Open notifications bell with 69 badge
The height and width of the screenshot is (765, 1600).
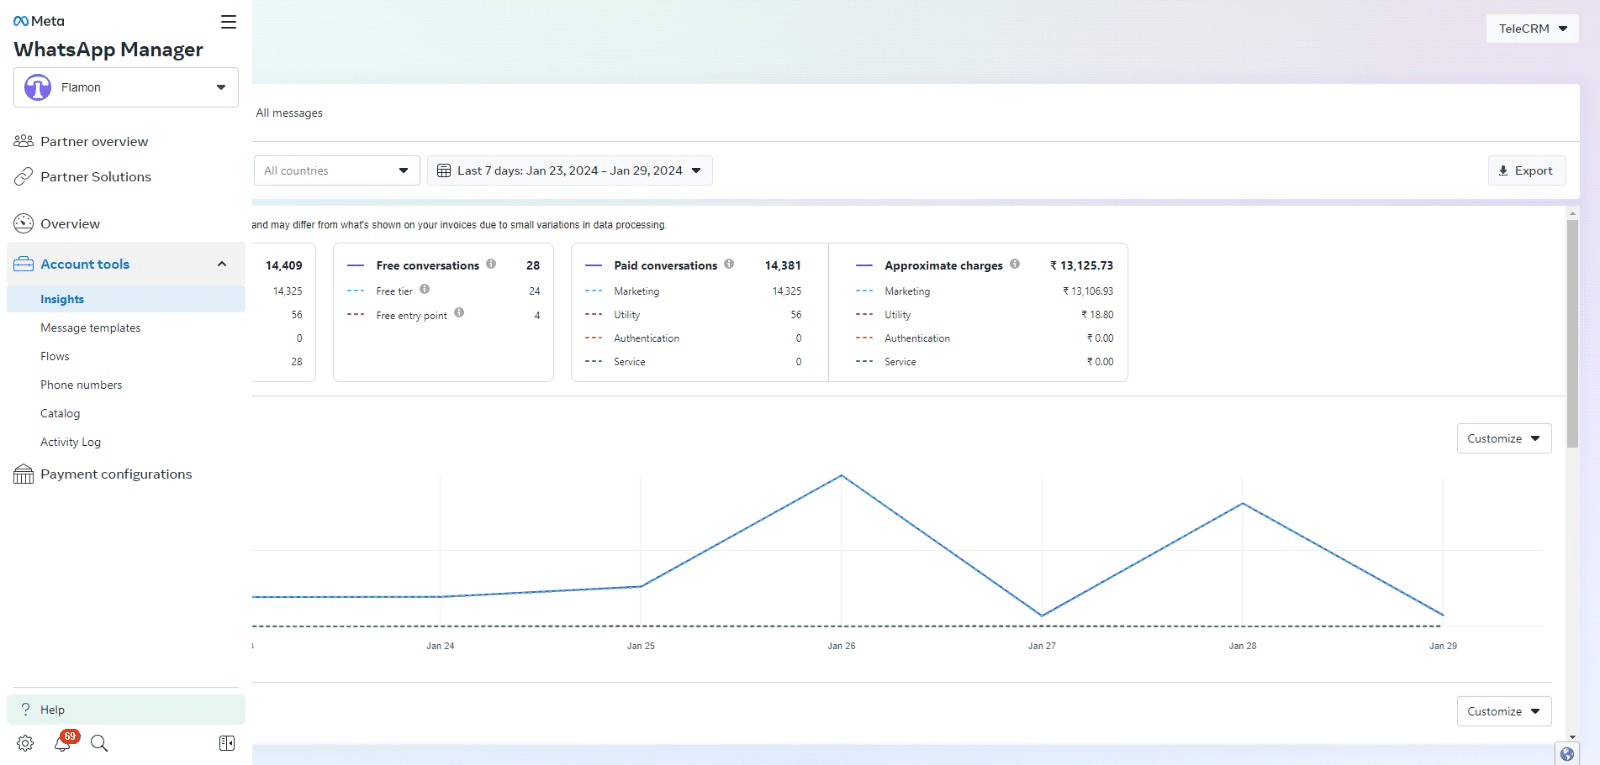[63, 743]
